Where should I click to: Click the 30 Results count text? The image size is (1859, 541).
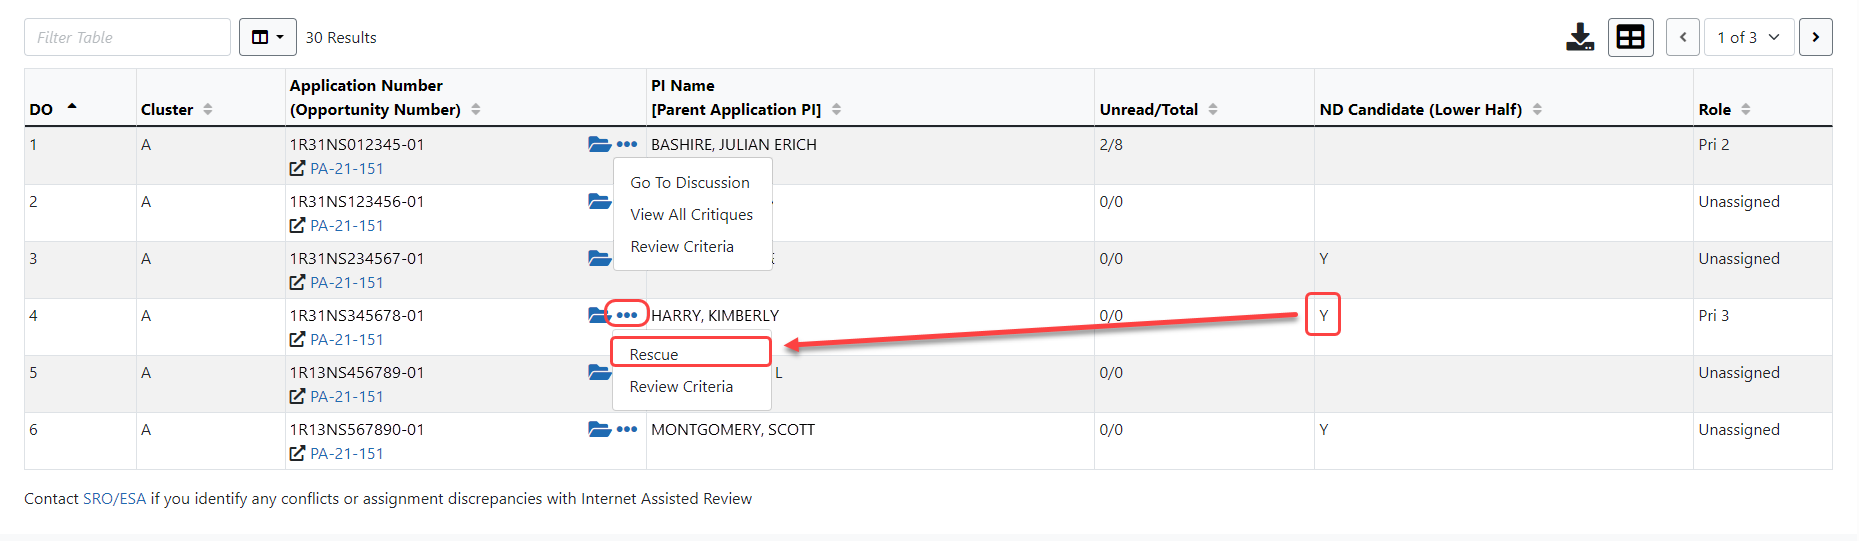341,37
